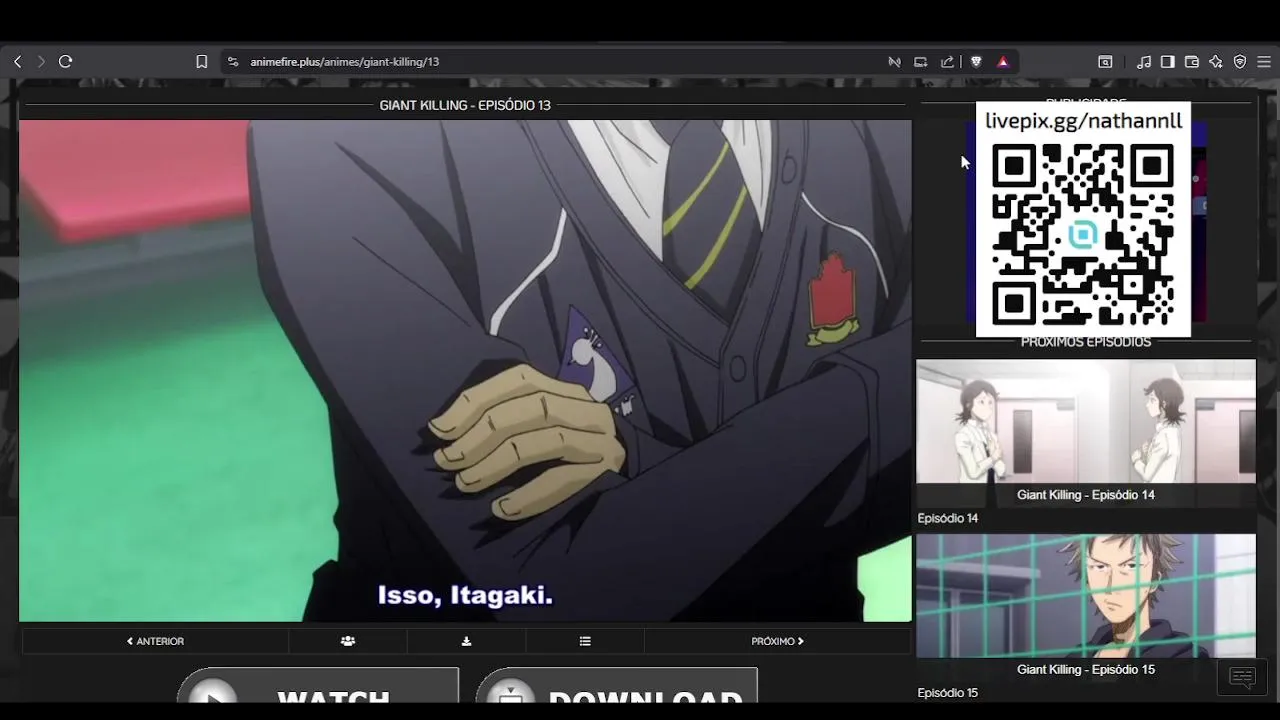1280x720 pixels.
Task: Share this page via the share icon
Action: (948, 62)
